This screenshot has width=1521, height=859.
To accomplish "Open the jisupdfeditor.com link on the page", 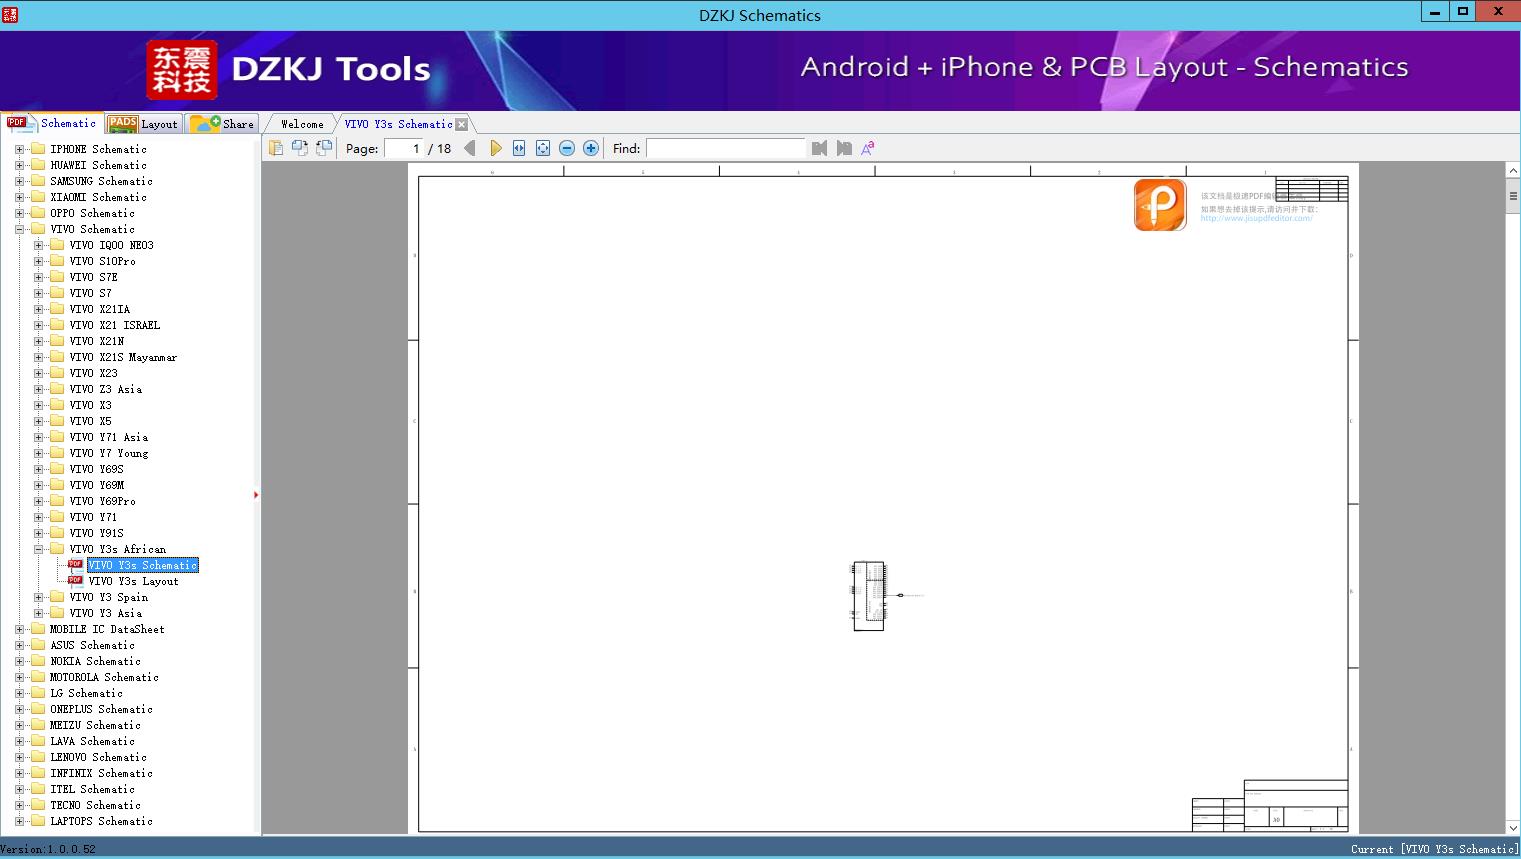I will click(1256, 218).
